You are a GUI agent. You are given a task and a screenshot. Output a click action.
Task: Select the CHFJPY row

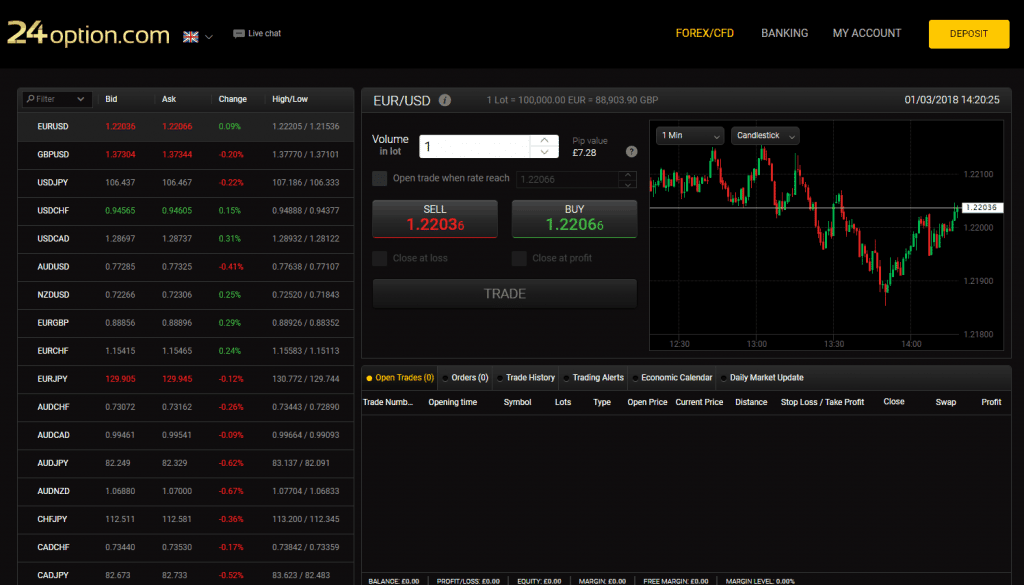[x=185, y=520]
